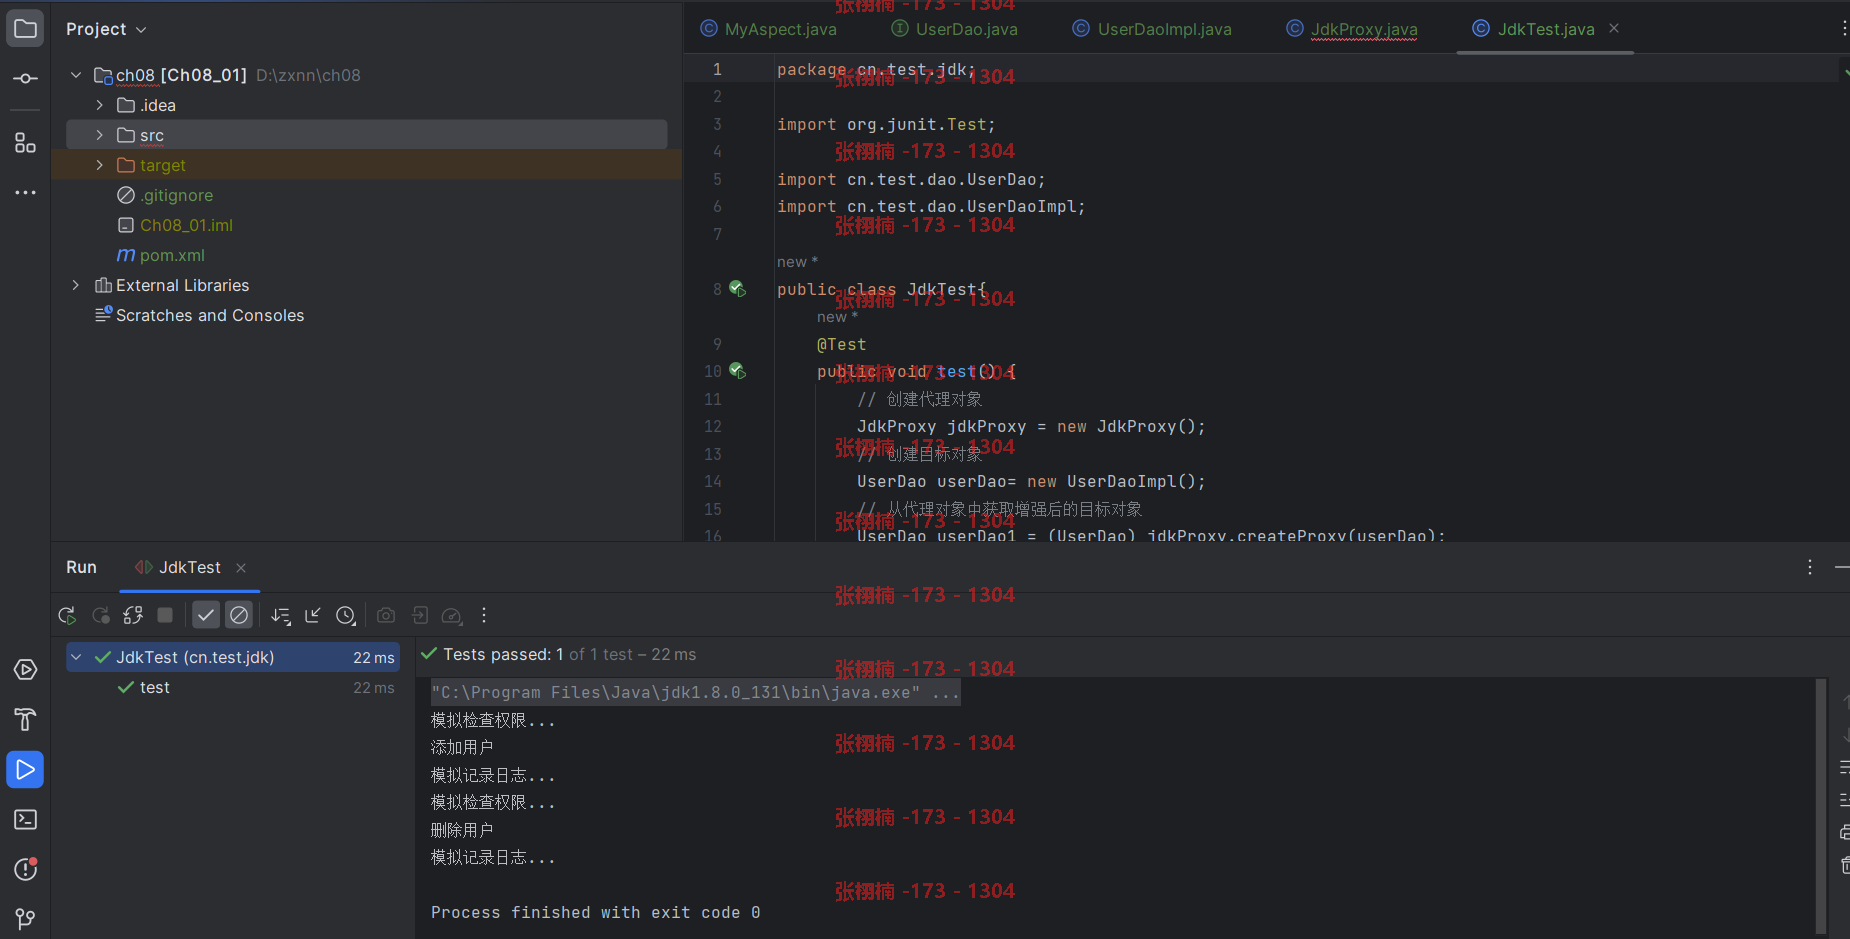Screen dimensions: 1850x939
Task: Open the Project tool window icon
Action: click(x=25, y=29)
